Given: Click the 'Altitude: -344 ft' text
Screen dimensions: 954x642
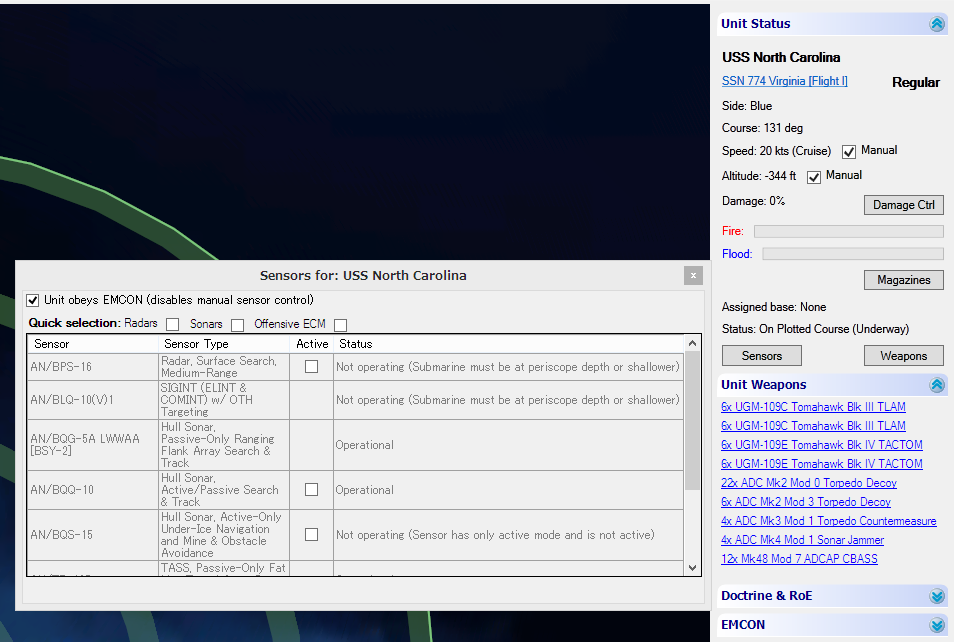Looking at the screenshot, I should (759, 176).
